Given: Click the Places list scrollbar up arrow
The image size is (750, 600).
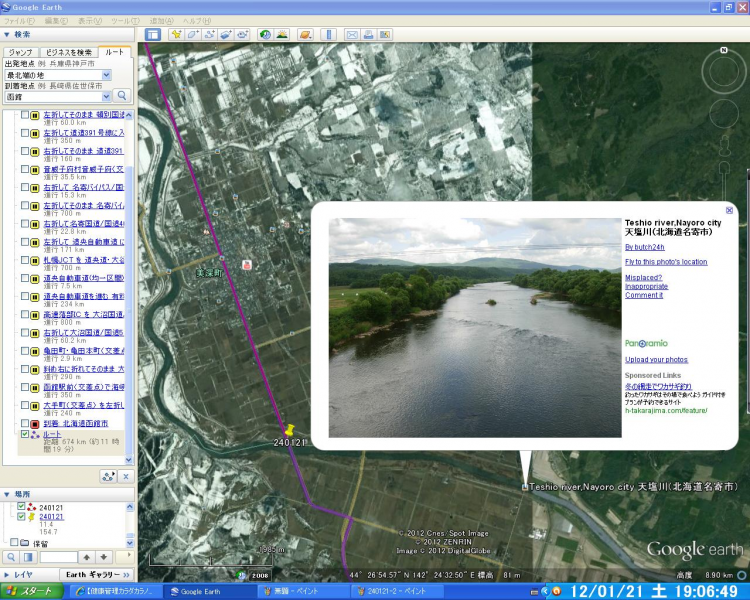Looking at the screenshot, I should click(130, 506).
